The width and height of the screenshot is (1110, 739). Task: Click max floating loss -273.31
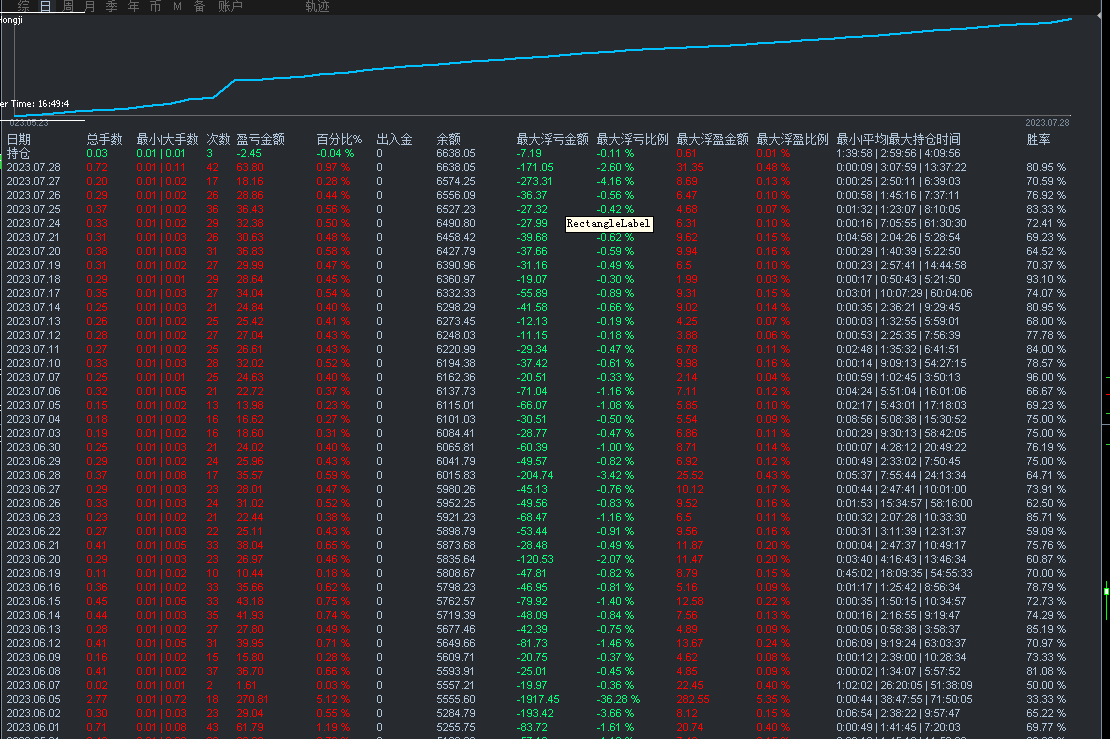coord(535,181)
